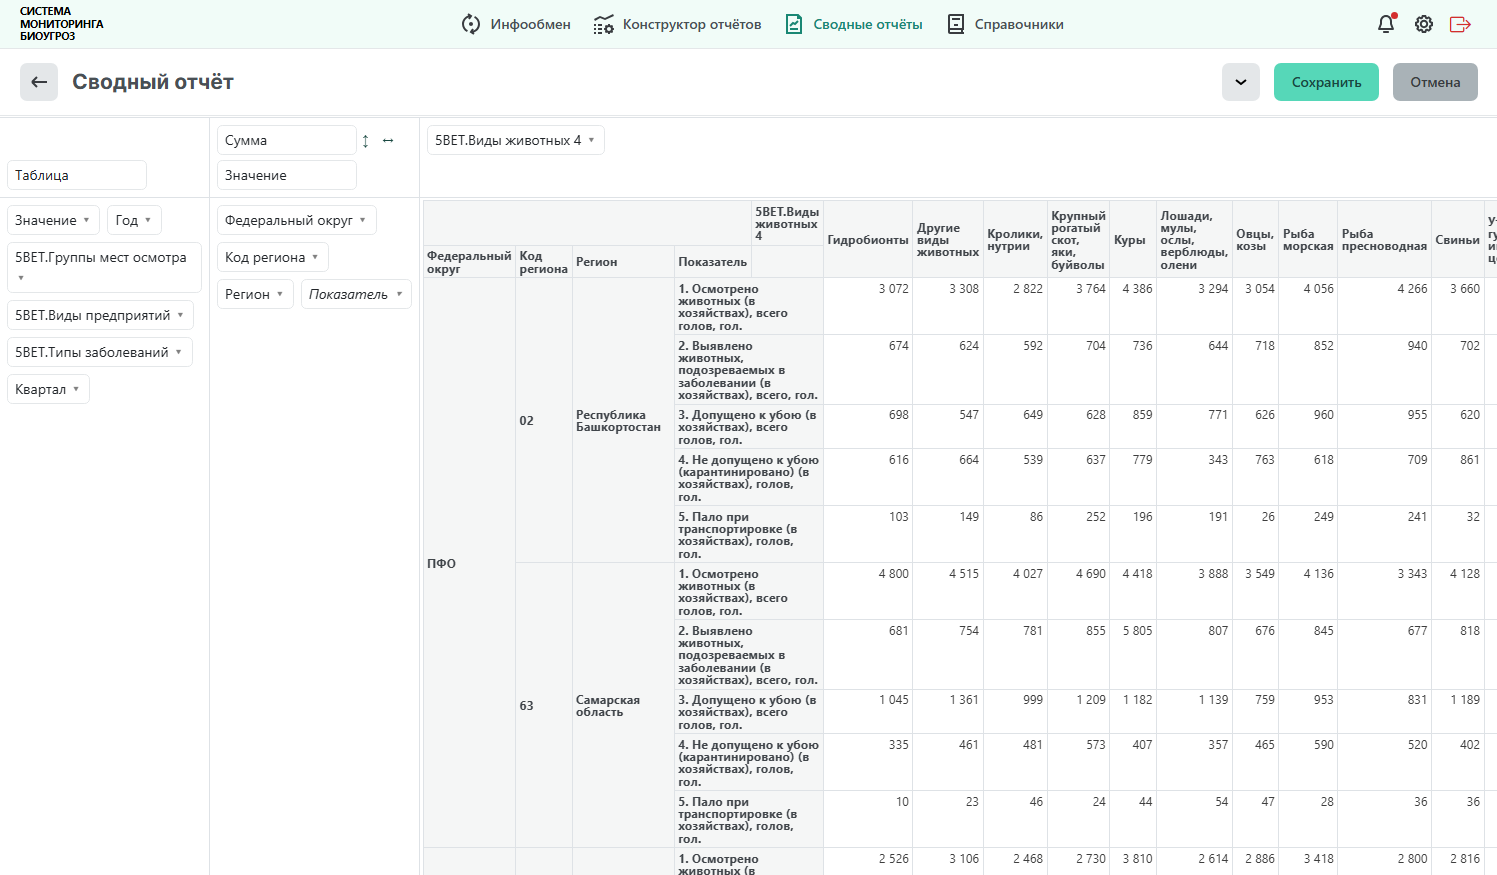Click the Справочники book icon

(956, 24)
